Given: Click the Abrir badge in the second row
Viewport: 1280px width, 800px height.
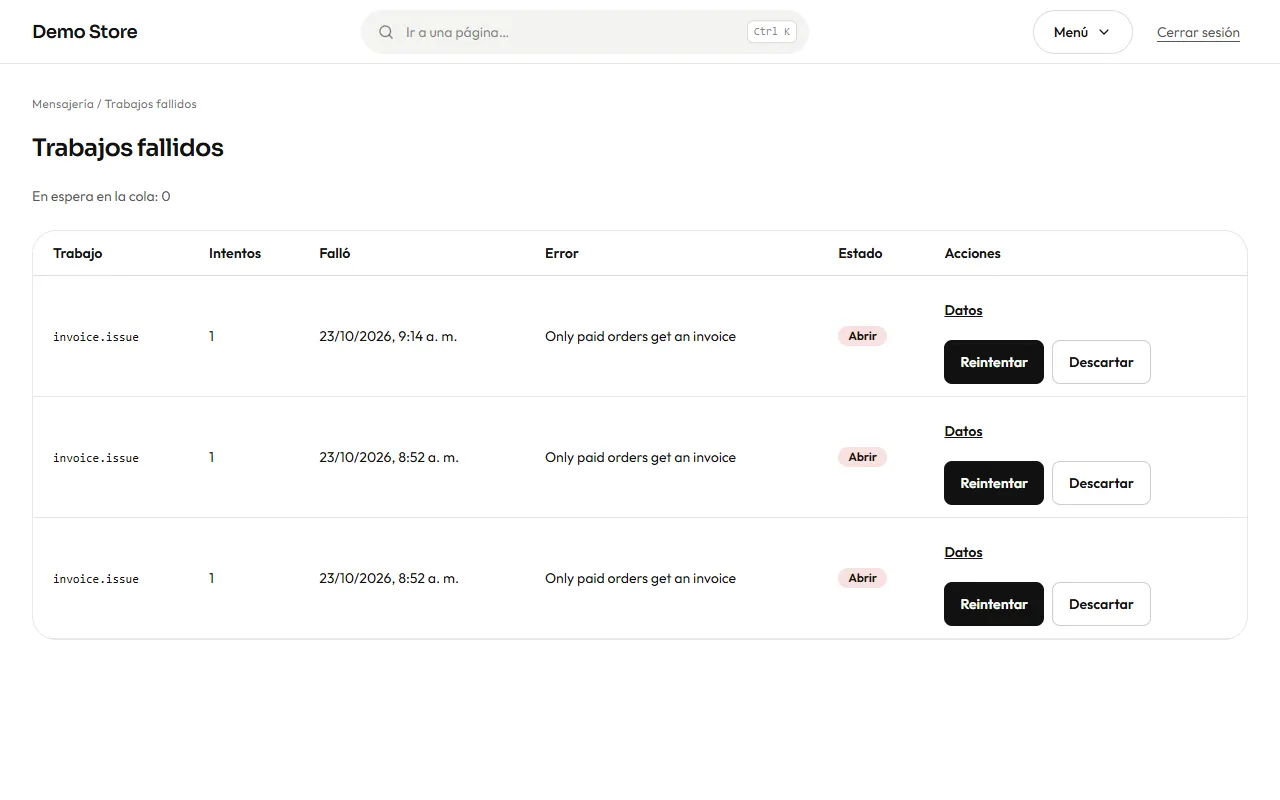Looking at the screenshot, I should [862, 457].
